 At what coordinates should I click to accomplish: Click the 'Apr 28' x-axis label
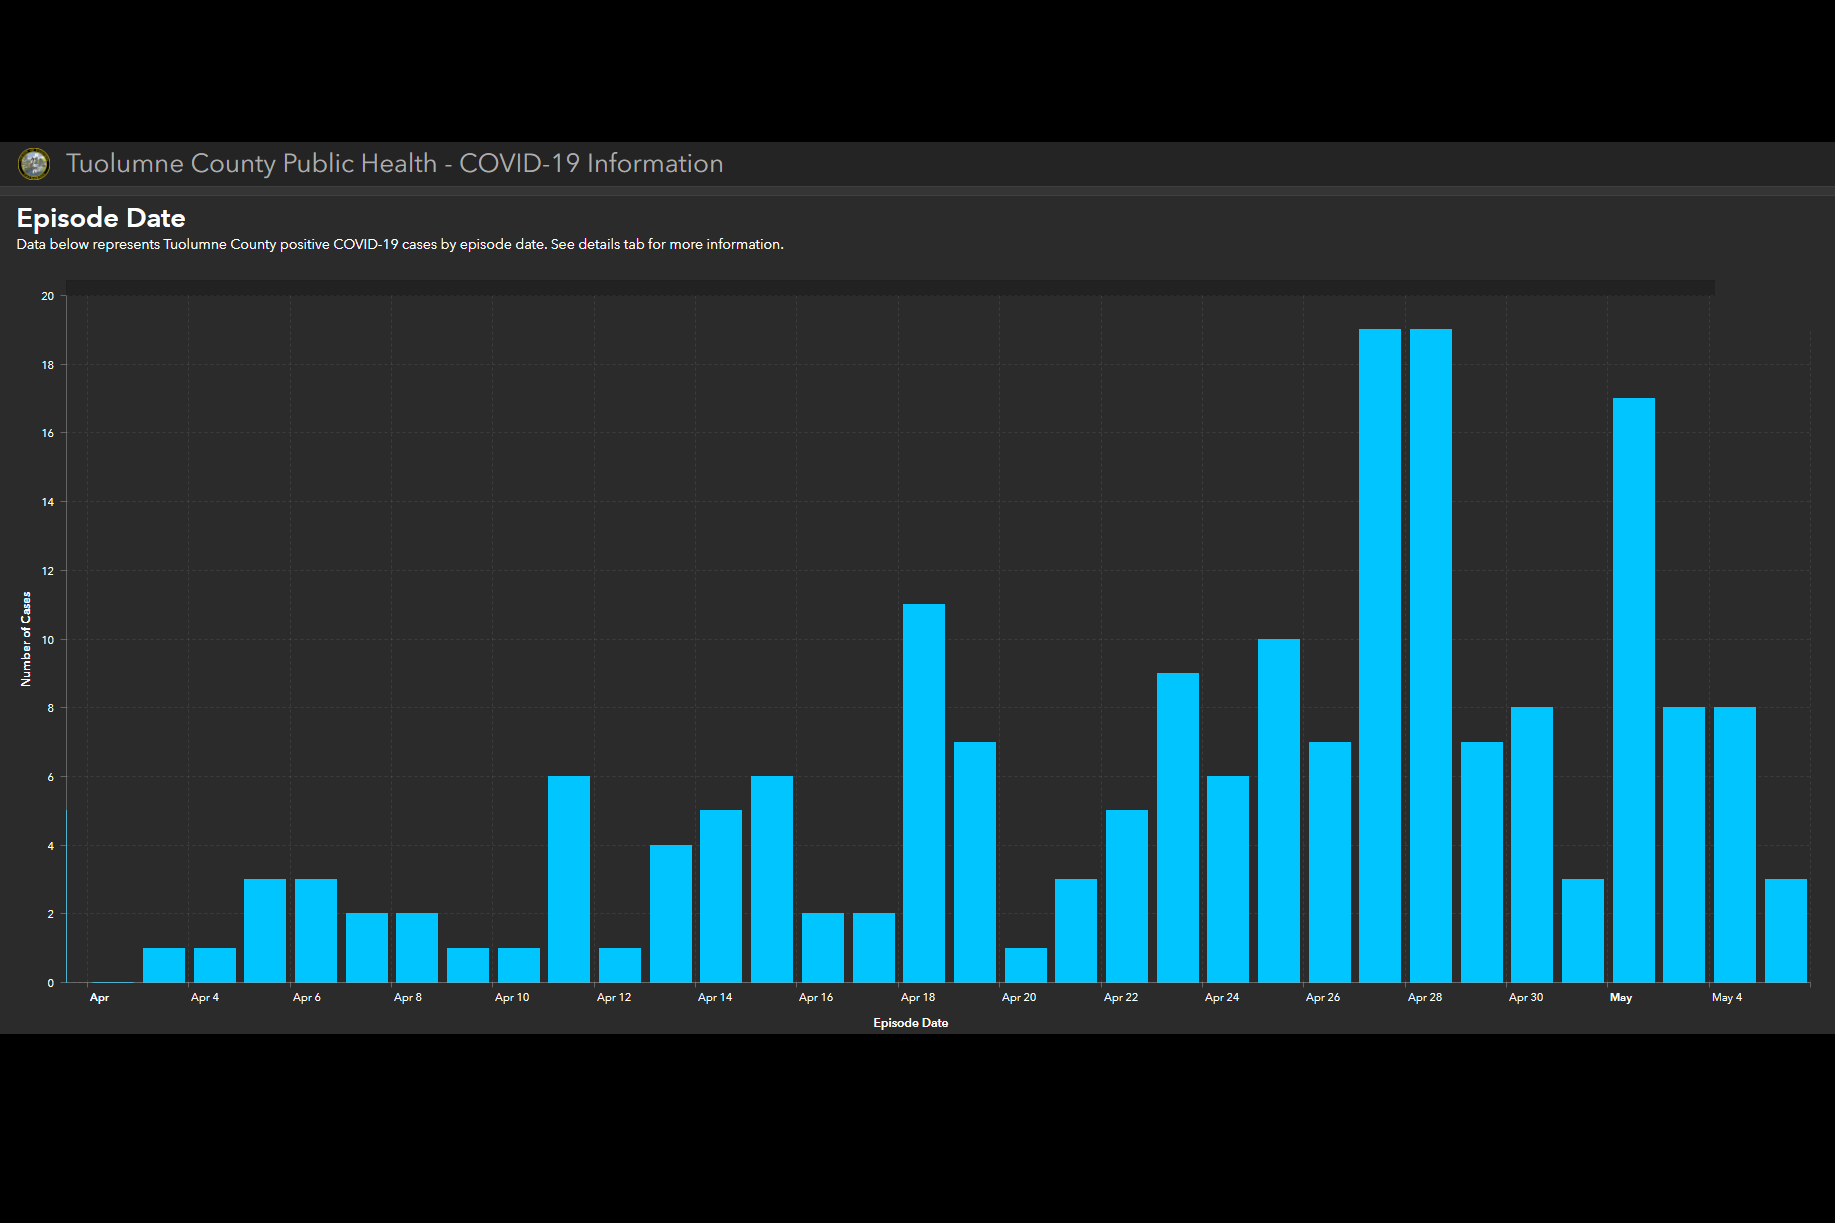tap(1425, 998)
